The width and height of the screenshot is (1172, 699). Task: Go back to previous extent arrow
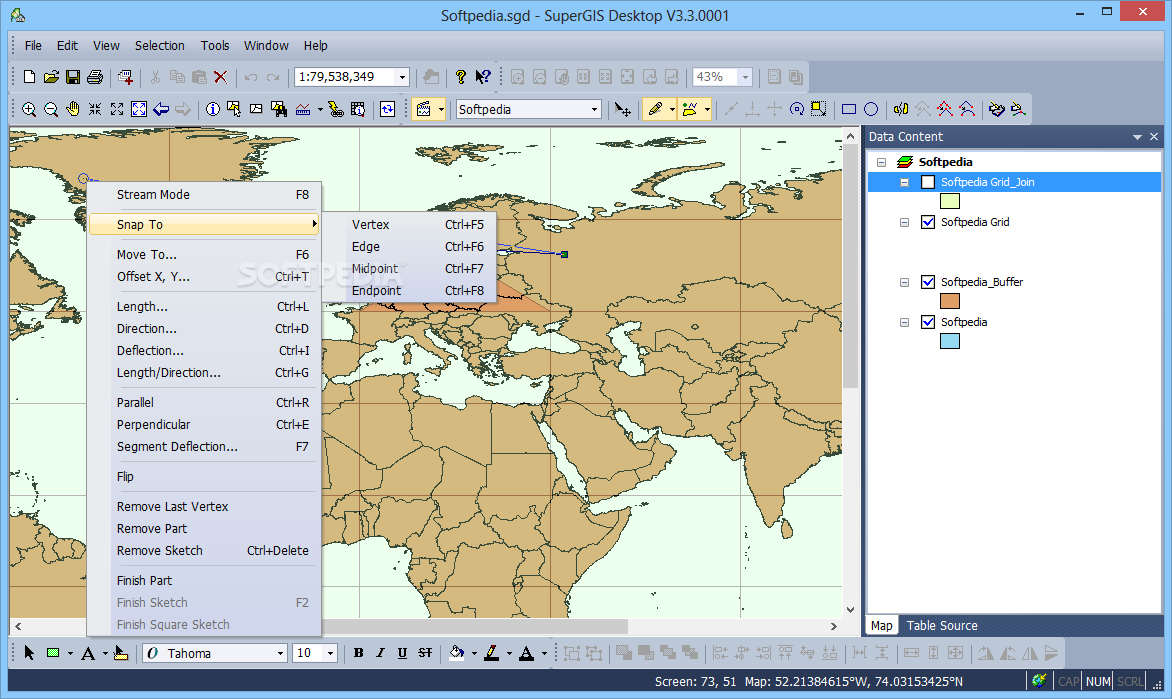pos(161,109)
